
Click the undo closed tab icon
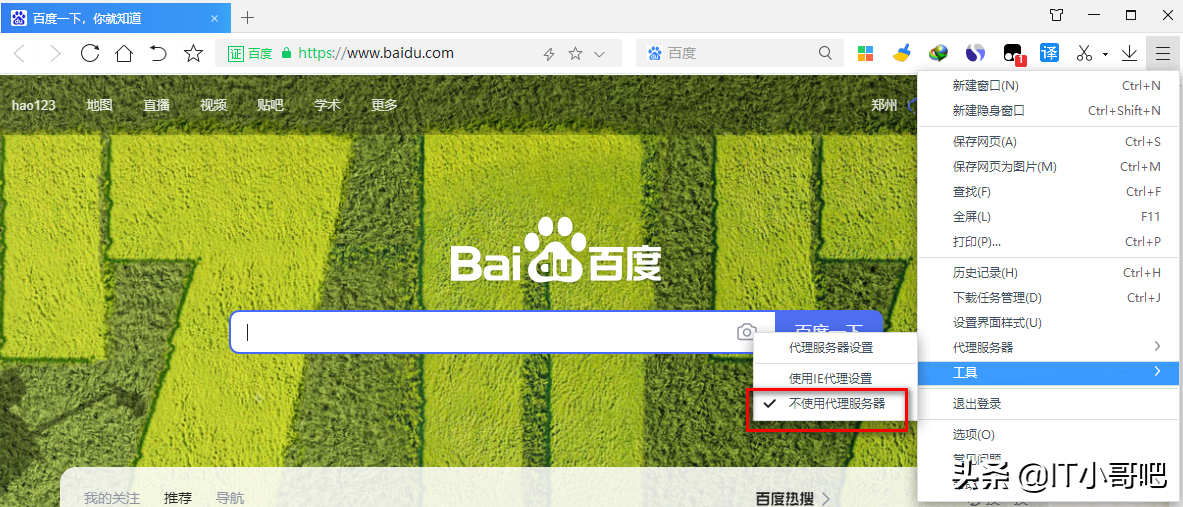(158, 53)
